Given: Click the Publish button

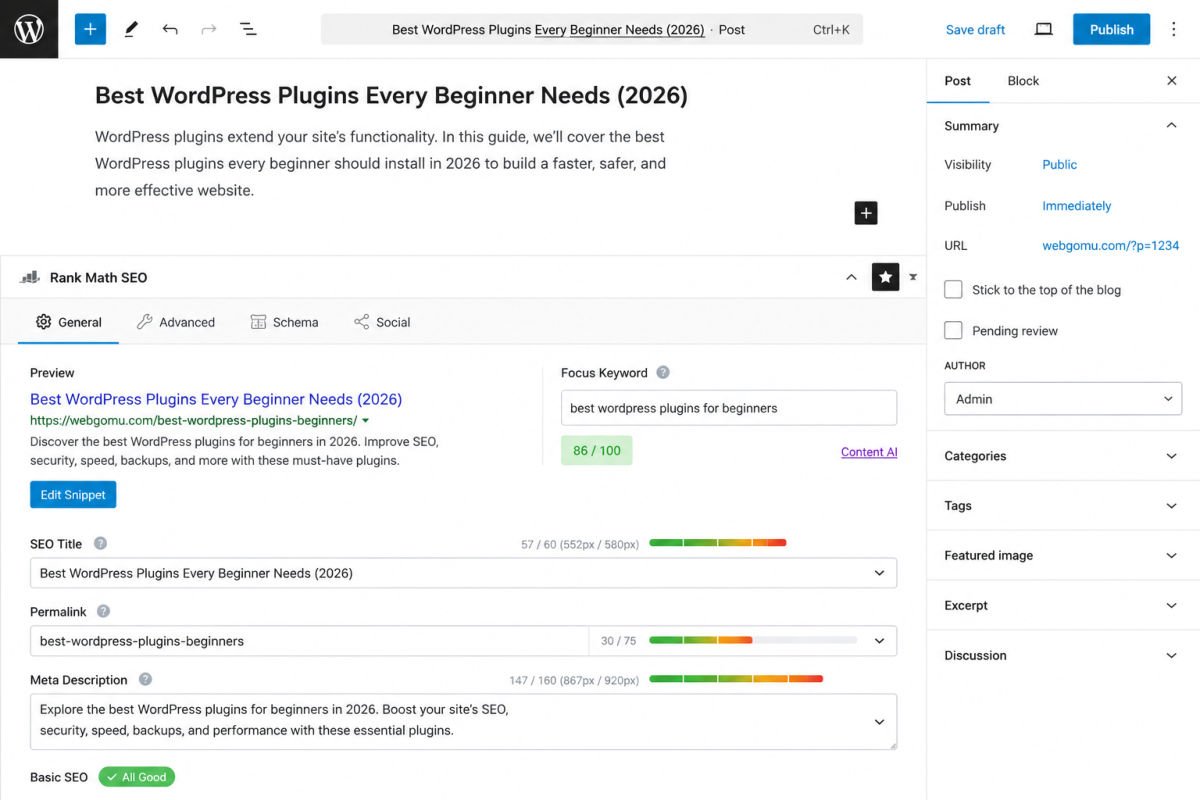Looking at the screenshot, I should (x=1111, y=29).
